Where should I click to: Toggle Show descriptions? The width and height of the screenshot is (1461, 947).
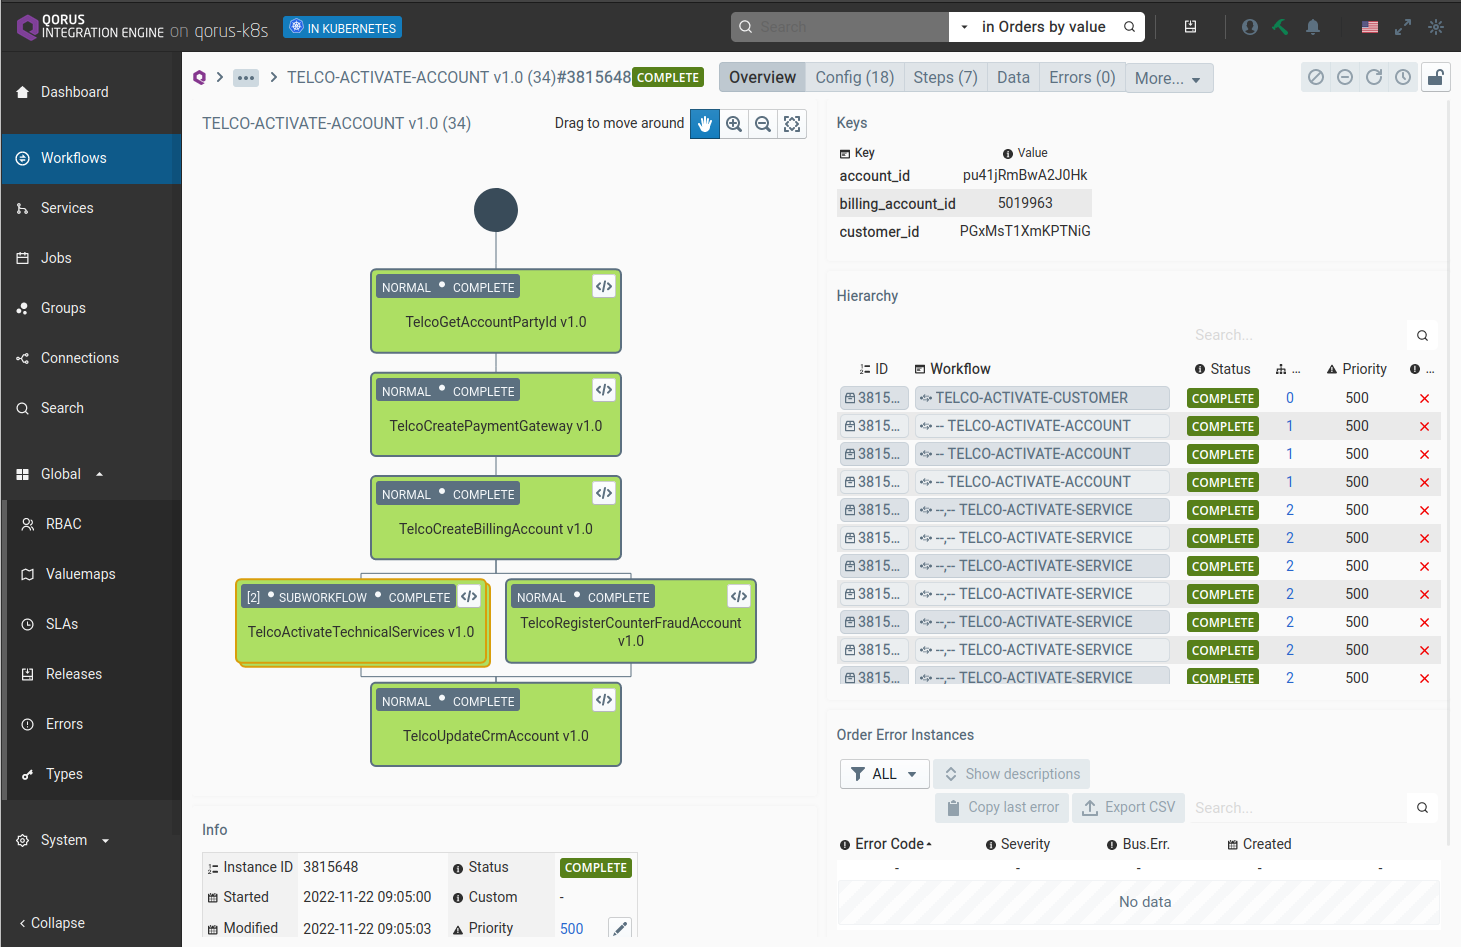[1011, 774]
